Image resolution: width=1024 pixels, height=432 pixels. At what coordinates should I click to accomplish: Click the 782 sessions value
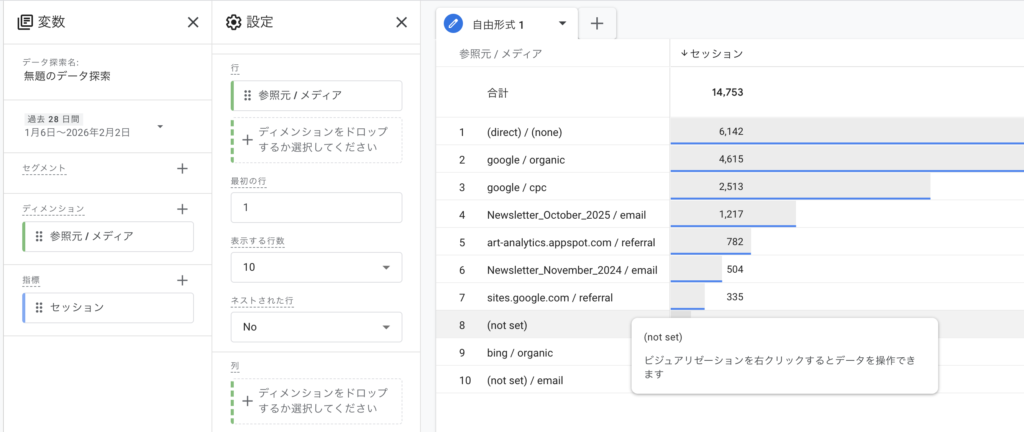pos(735,243)
